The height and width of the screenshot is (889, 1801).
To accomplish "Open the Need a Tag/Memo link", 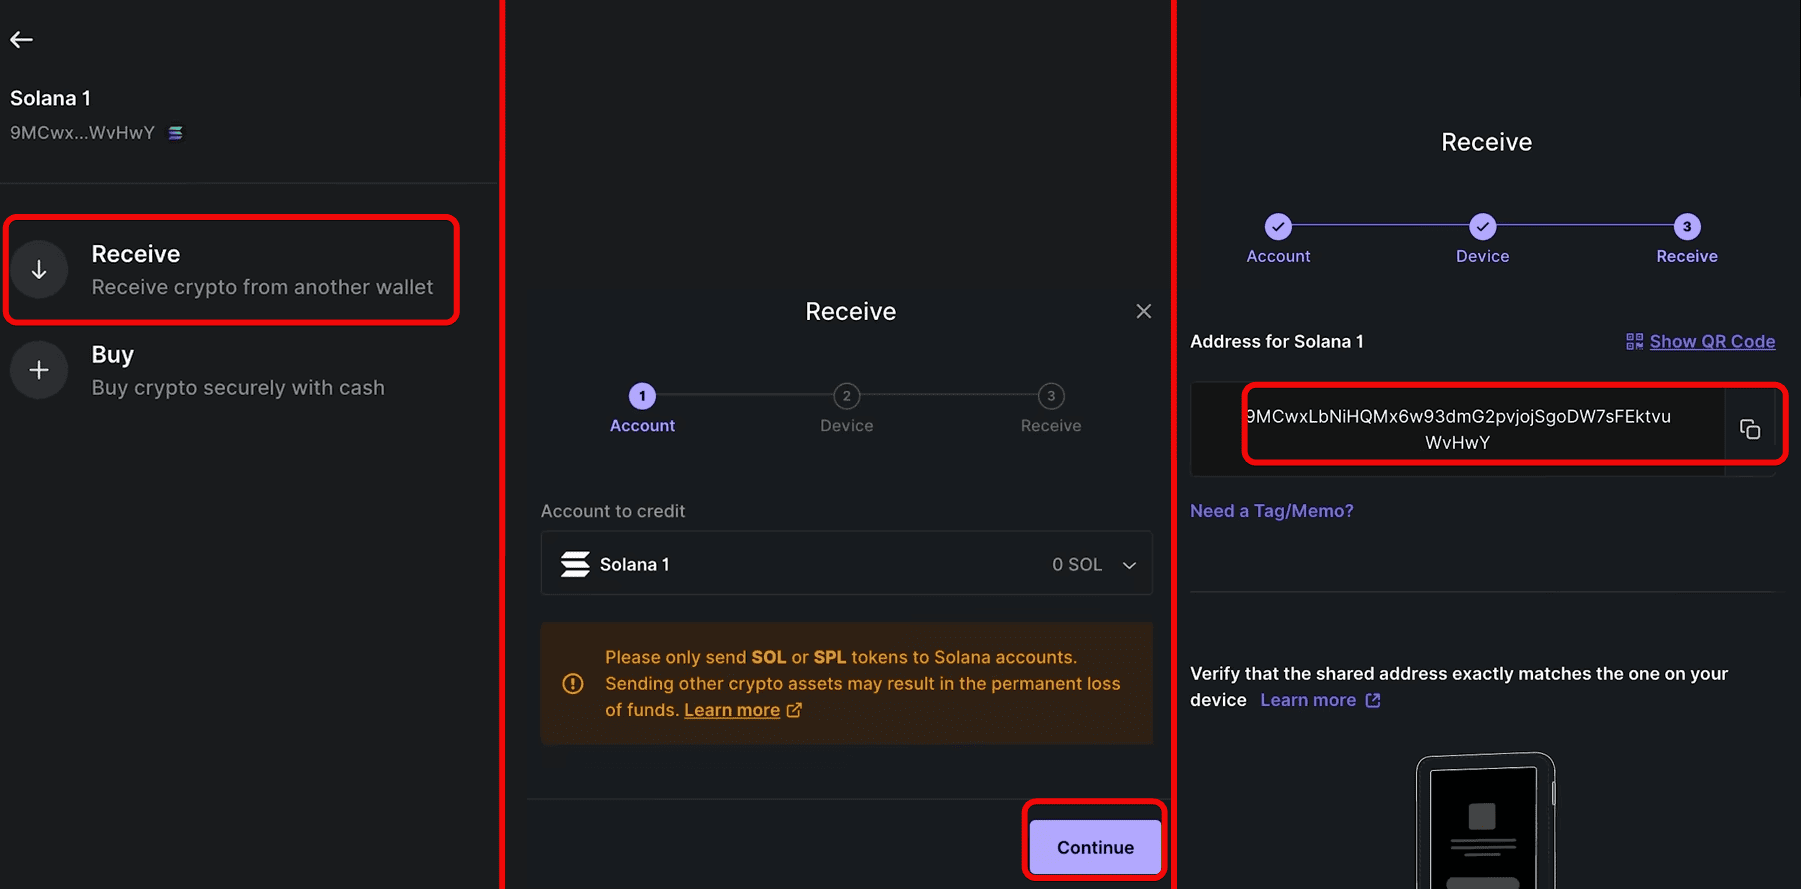I will pos(1271,511).
